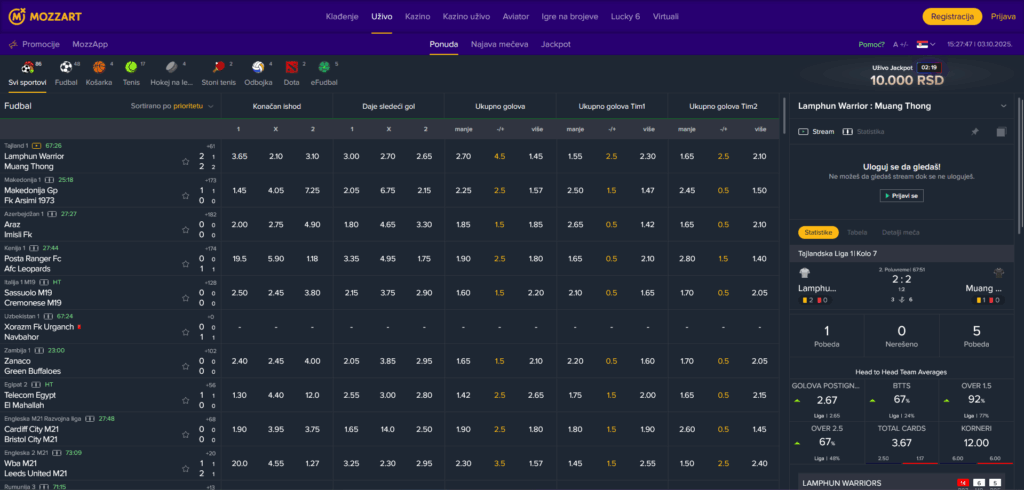Click the yellow Registracija button
Image resolution: width=1024 pixels, height=490 pixels.
coord(951,17)
